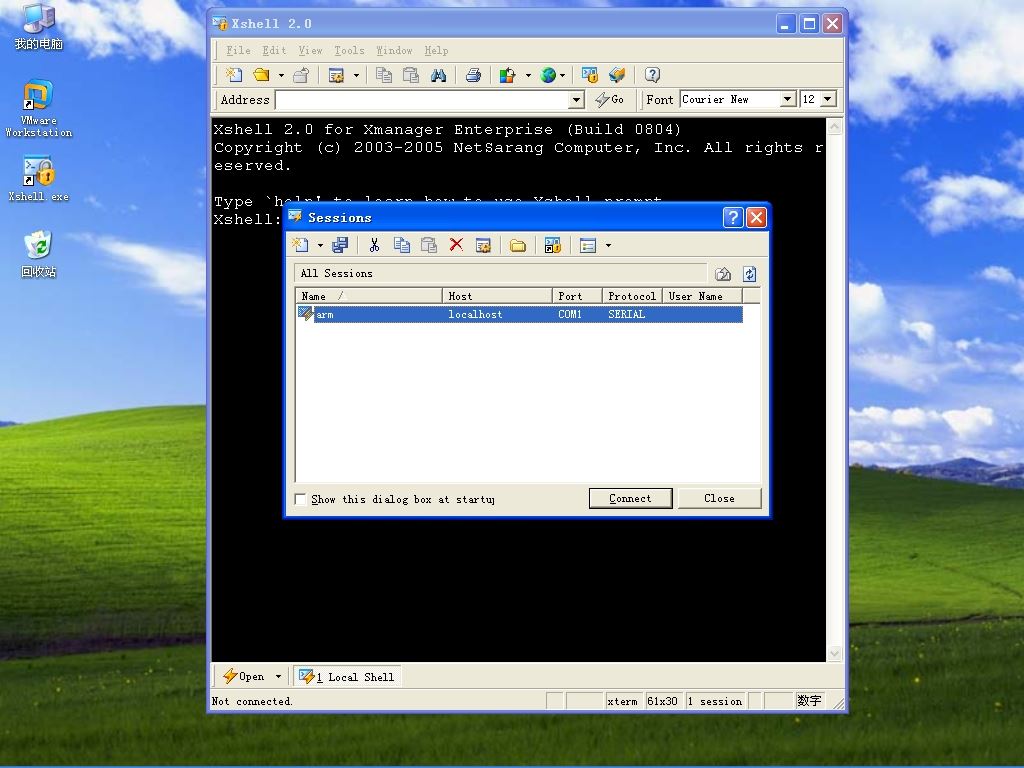The image size is (1024, 768).
Task: Expand the Open folder dropdown arrow in Xshell toolbar
Action: 281,75
